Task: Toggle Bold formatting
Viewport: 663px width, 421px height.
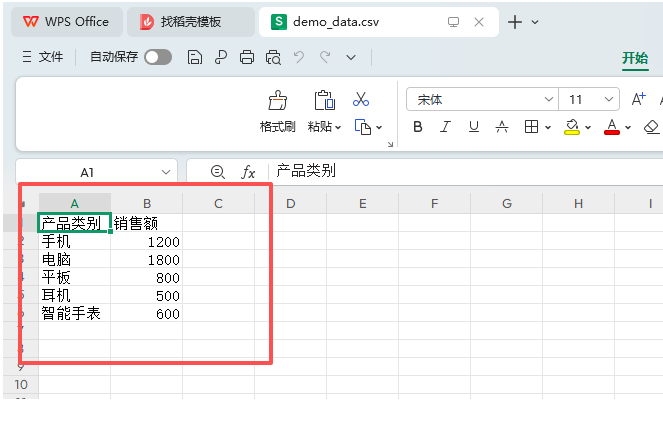Action: pos(418,126)
